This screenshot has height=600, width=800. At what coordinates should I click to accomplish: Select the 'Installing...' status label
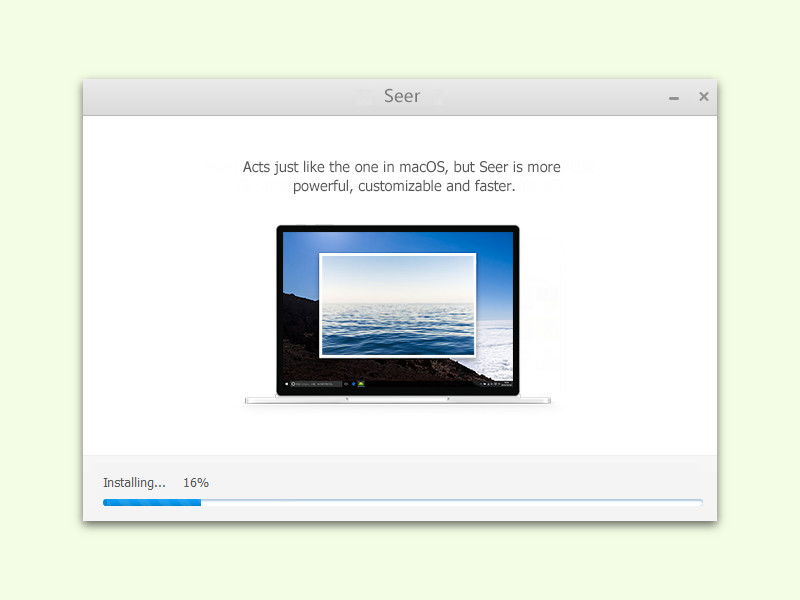point(134,483)
